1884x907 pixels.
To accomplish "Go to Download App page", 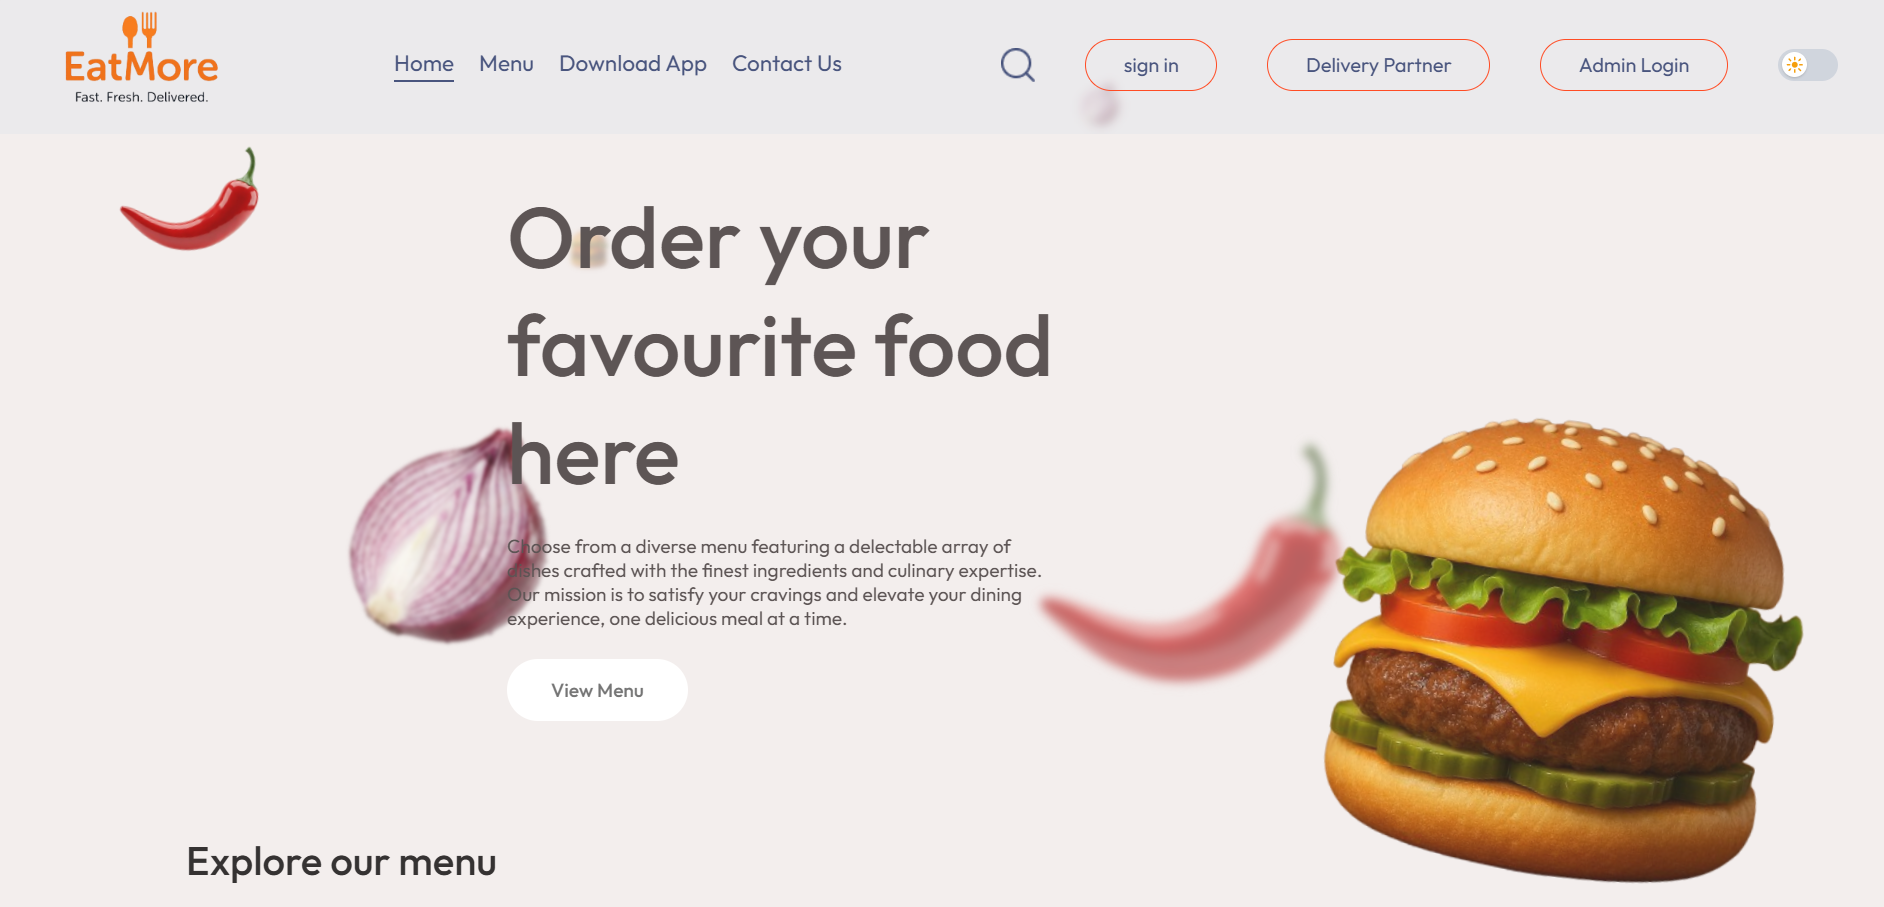I will [x=633, y=64].
